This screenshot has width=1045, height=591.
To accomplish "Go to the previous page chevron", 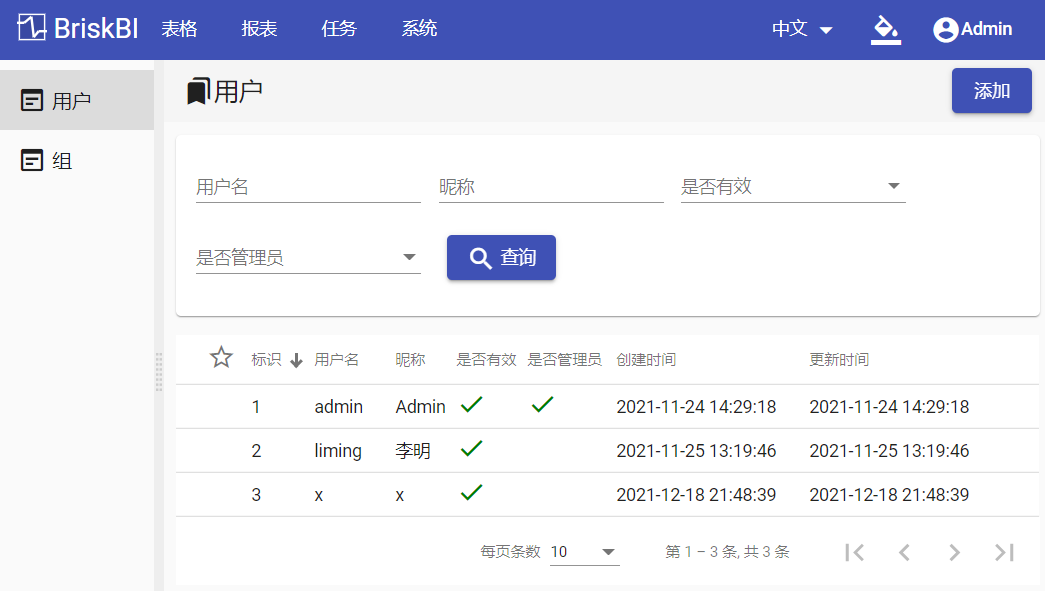I will 904,552.
